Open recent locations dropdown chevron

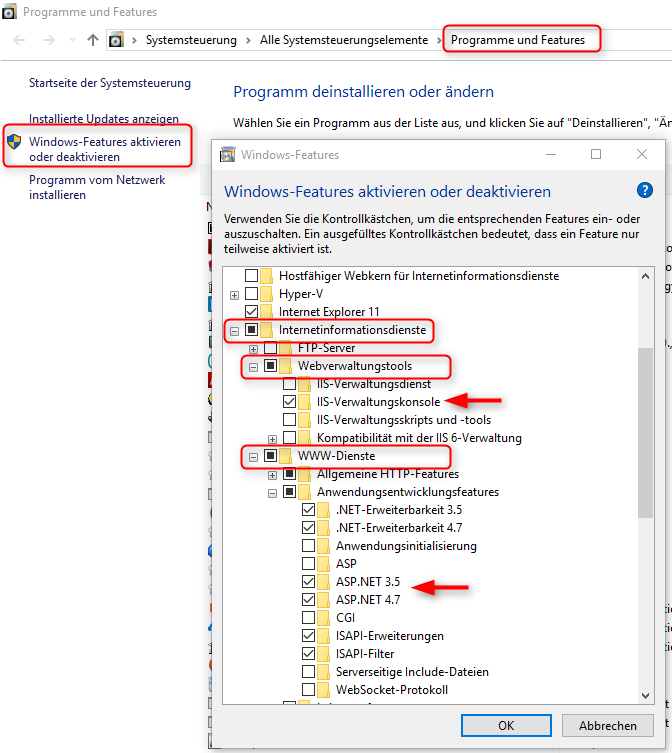(73, 40)
